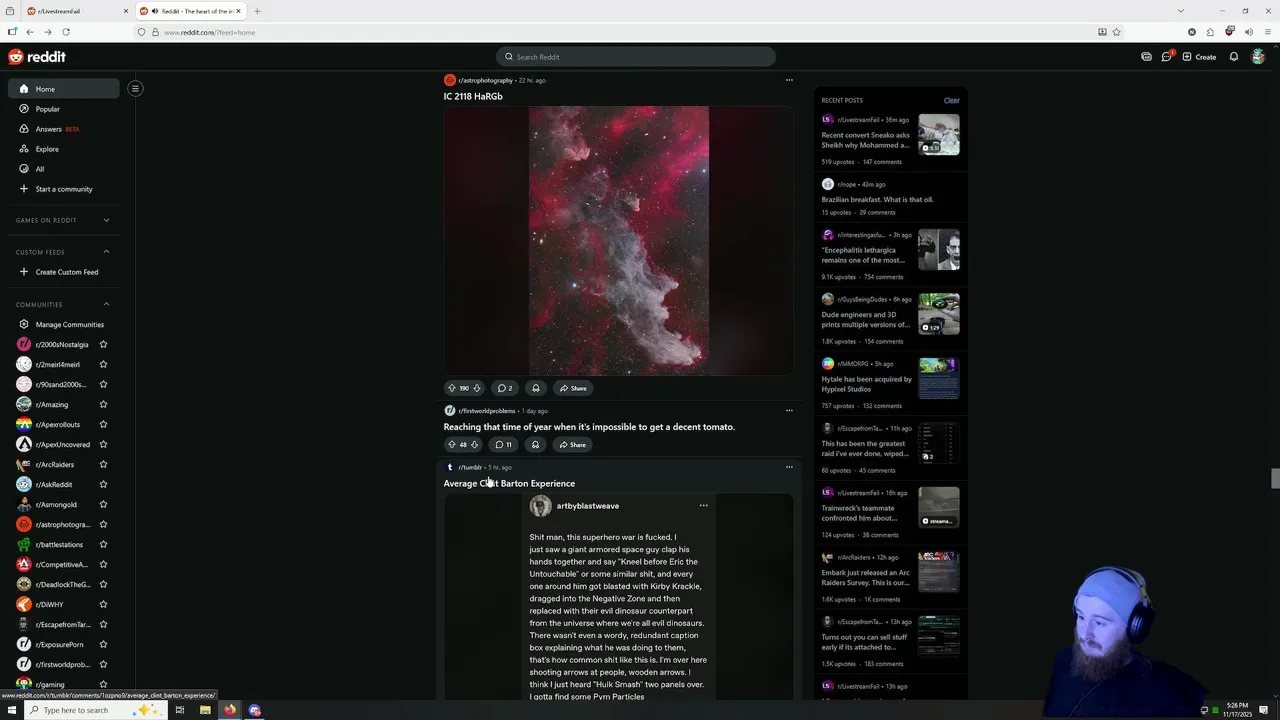Open the 11 comments on the tomato post
Image resolution: width=1280 pixels, height=720 pixels.
click(504, 445)
